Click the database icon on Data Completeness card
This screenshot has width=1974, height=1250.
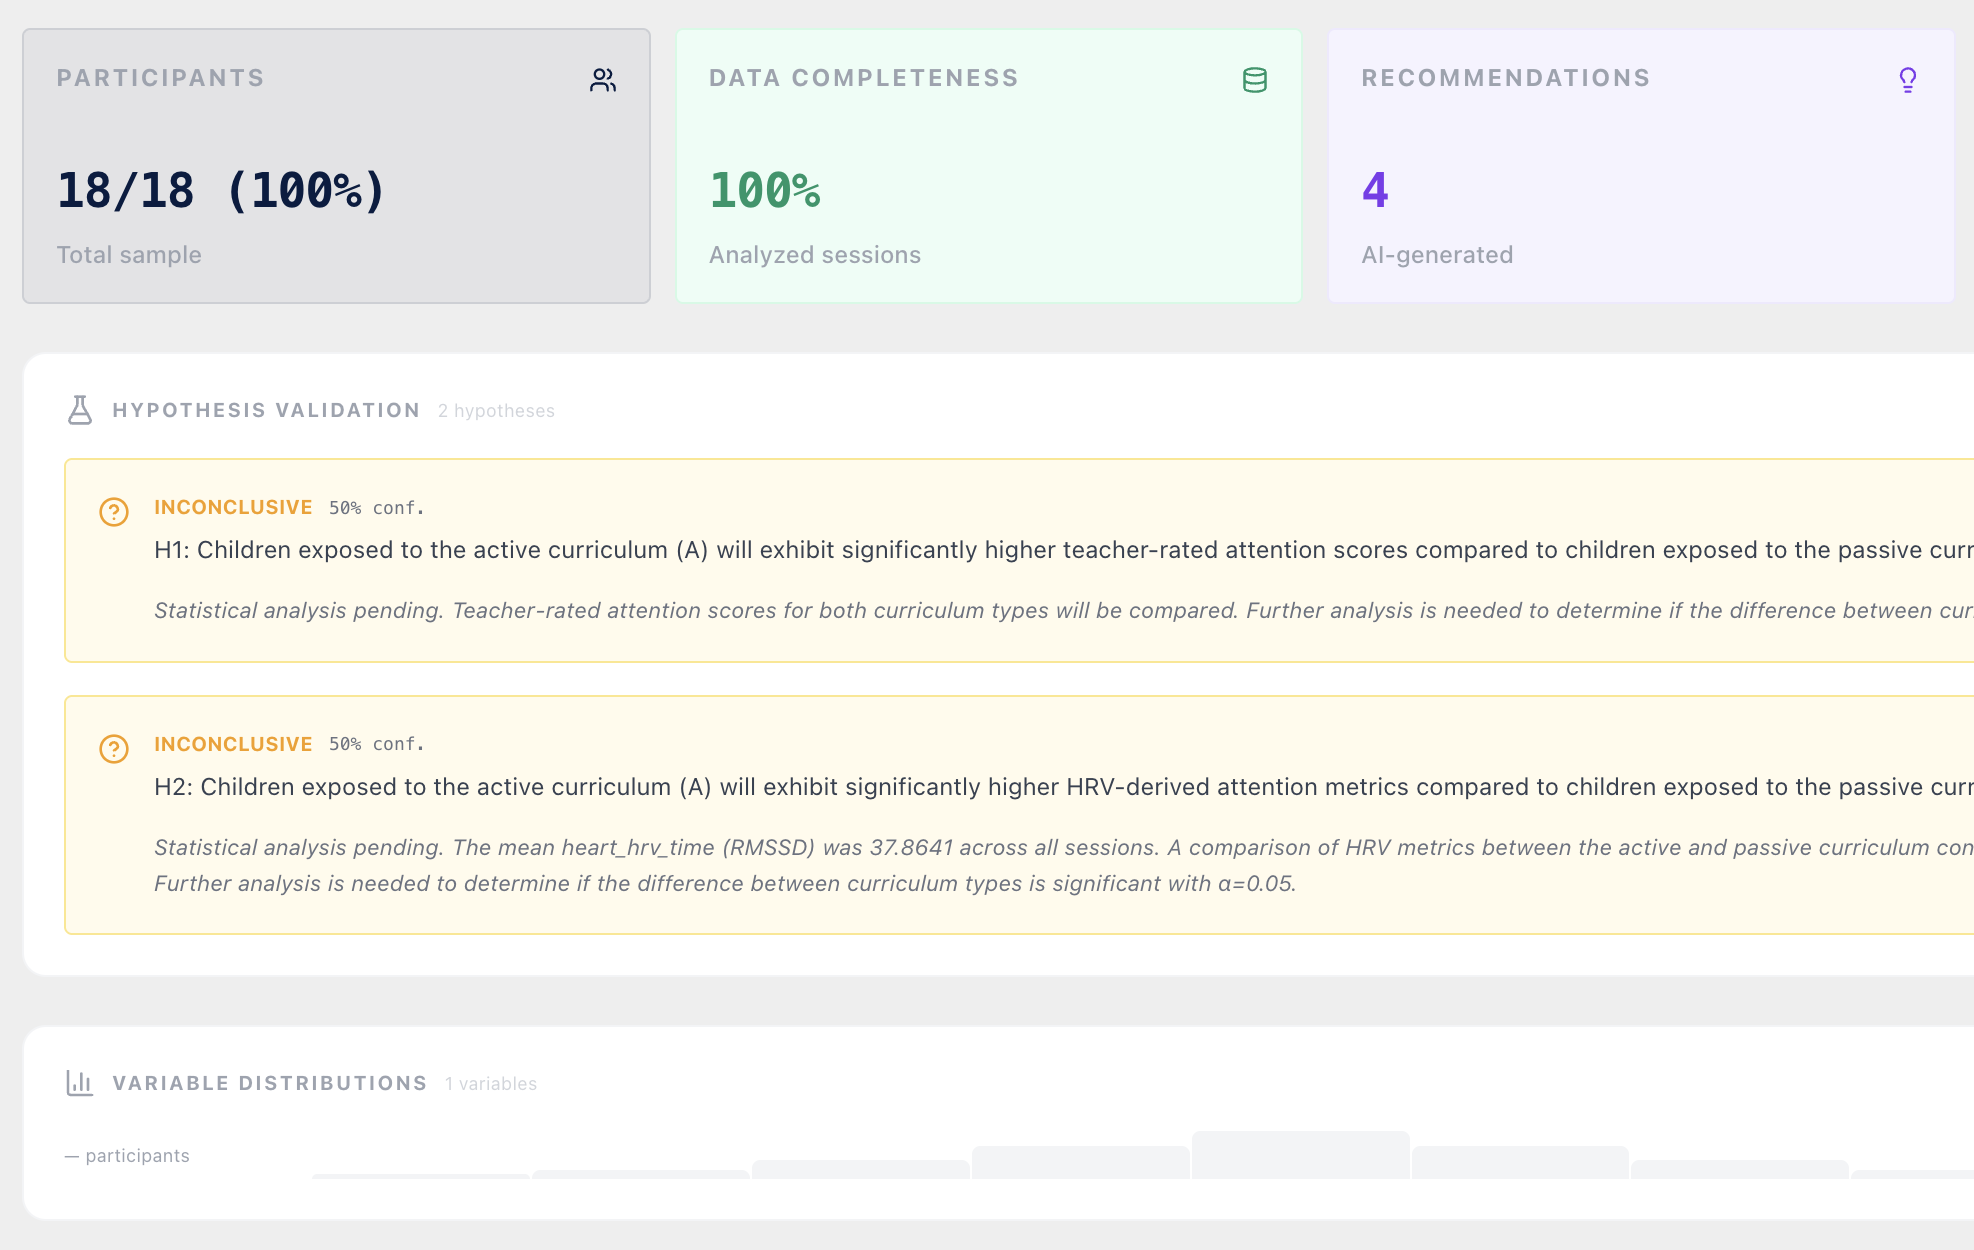(x=1254, y=79)
